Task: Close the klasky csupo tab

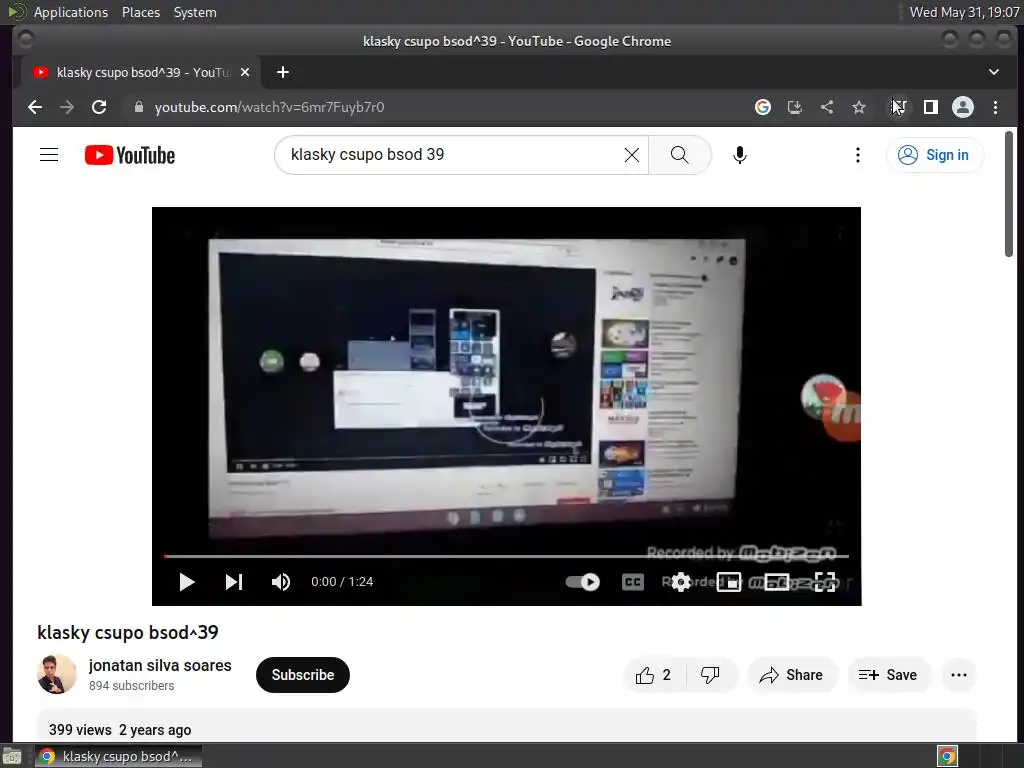Action: coord(245,72)
